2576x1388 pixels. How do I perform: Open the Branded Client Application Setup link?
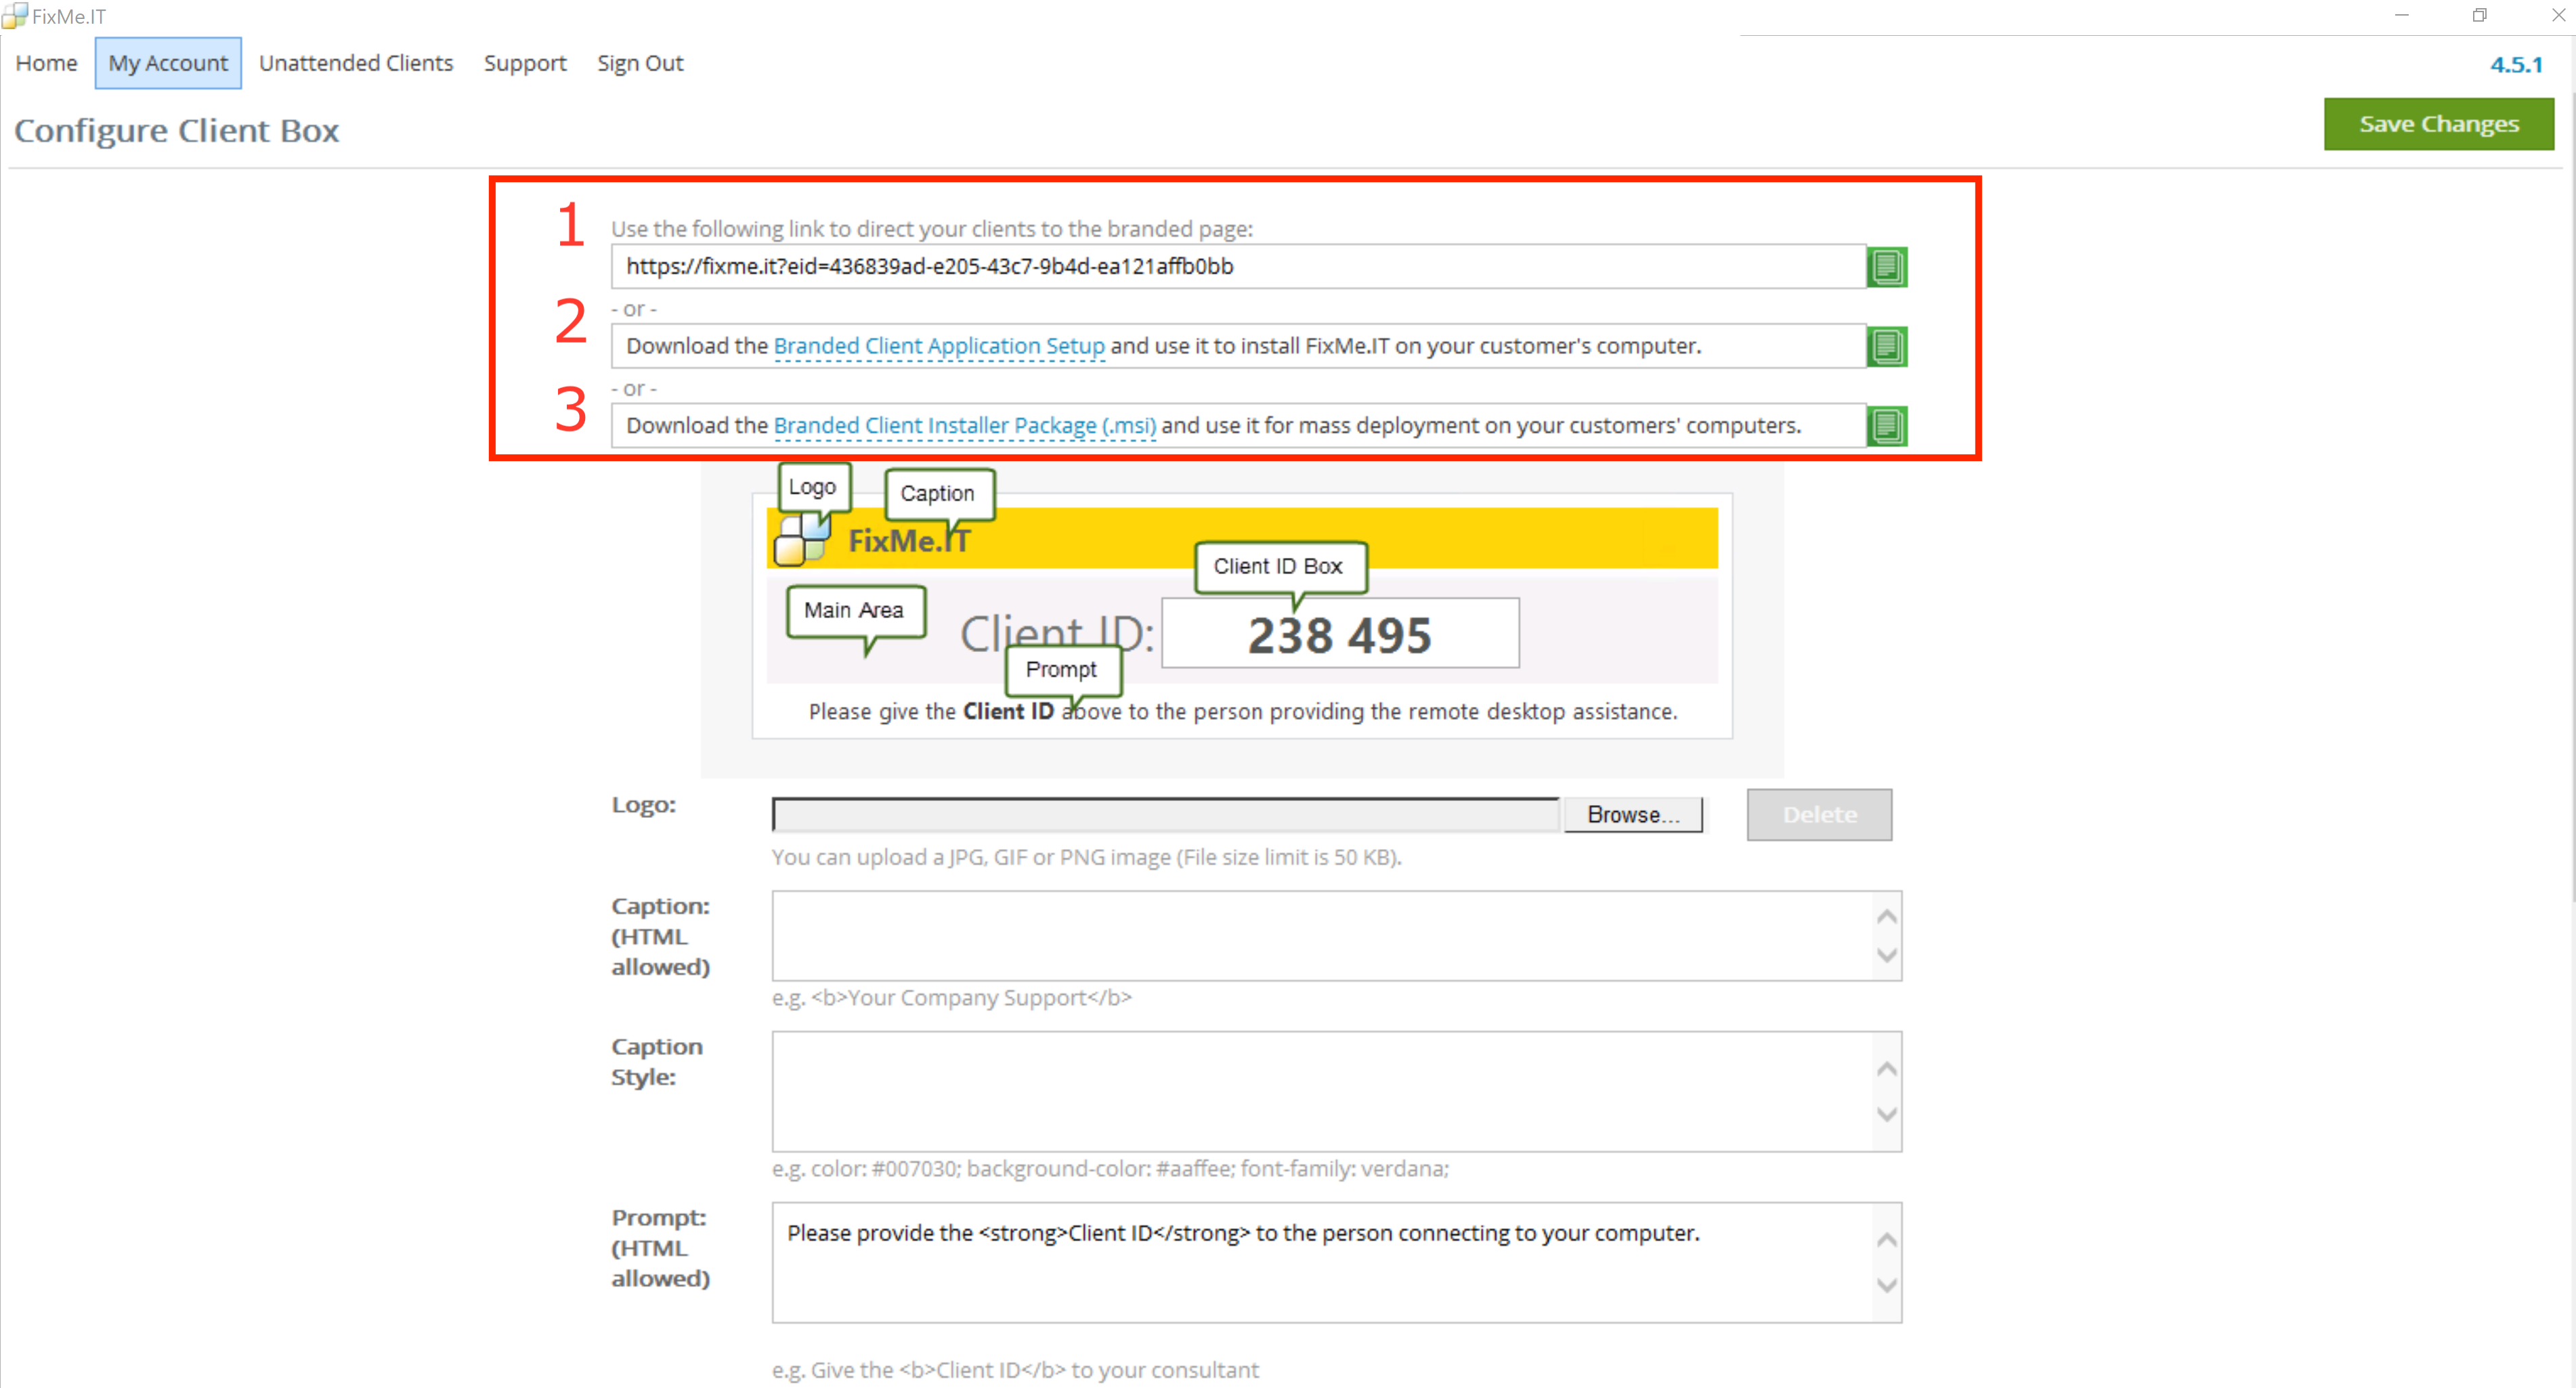coord(939,346)
